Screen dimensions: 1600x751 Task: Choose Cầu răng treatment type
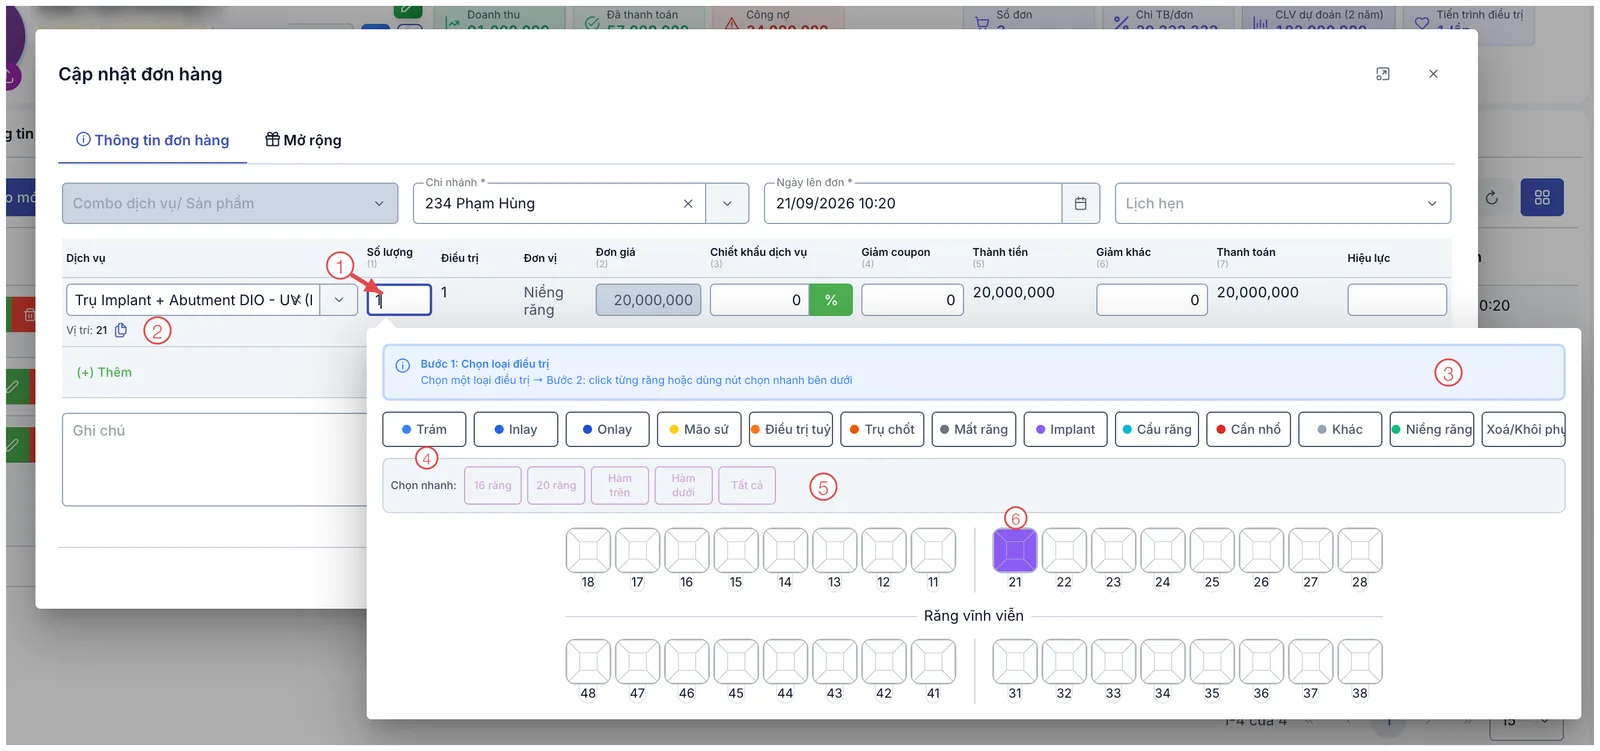(1157, 429)
